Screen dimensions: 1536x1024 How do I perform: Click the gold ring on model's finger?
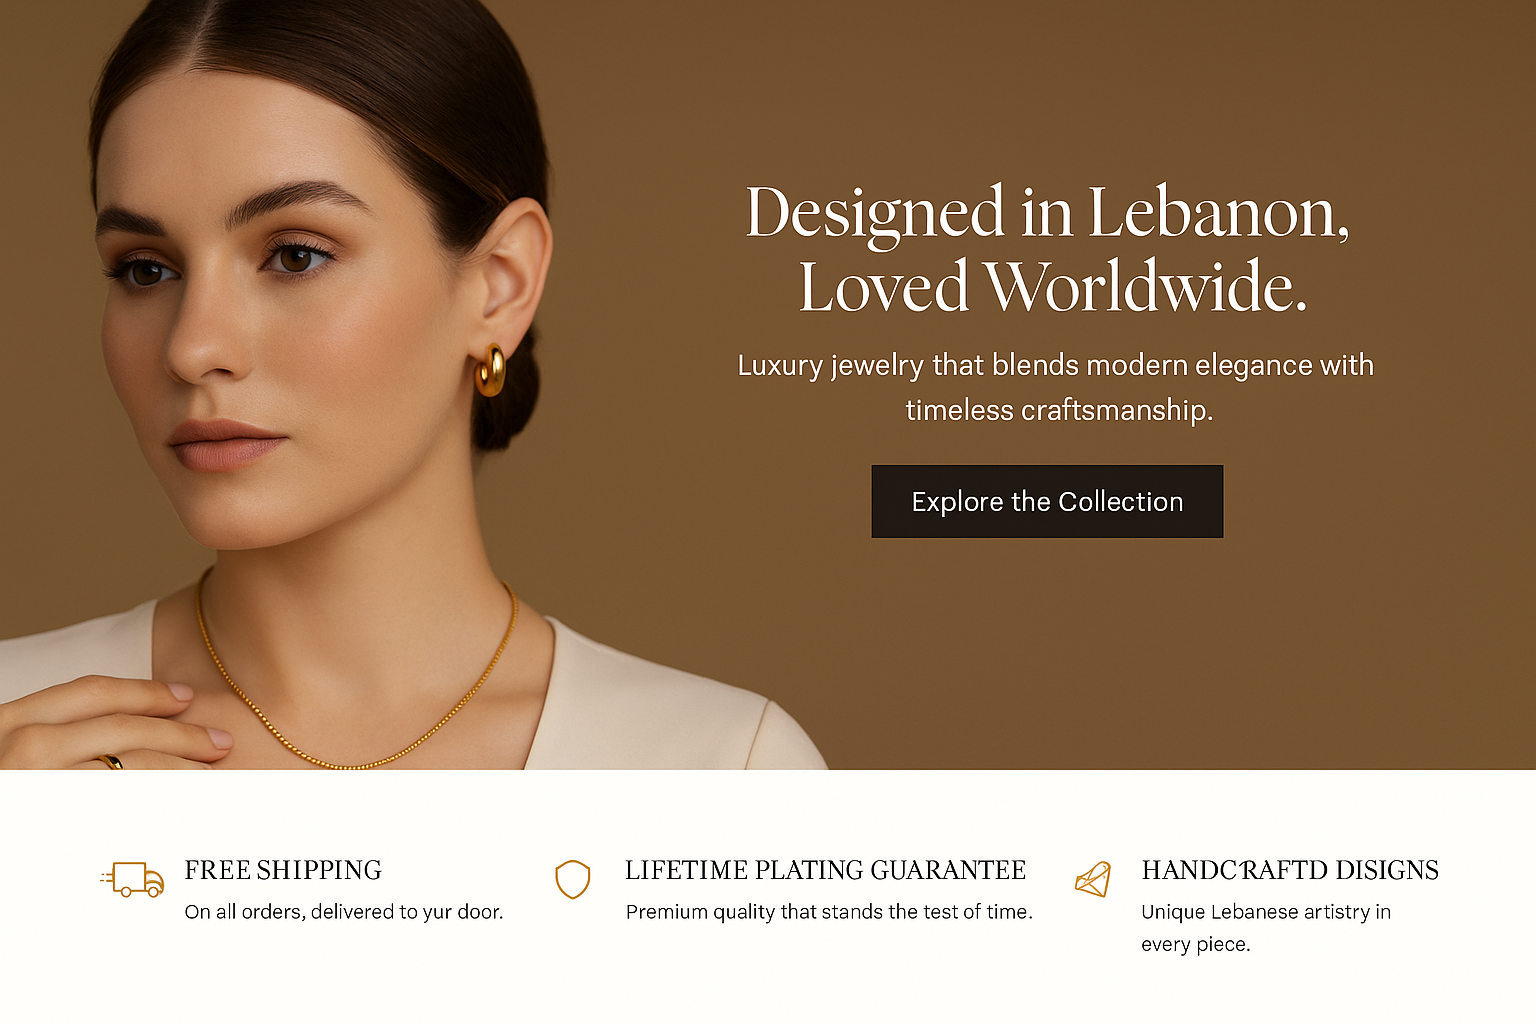[x=110, y=762]
